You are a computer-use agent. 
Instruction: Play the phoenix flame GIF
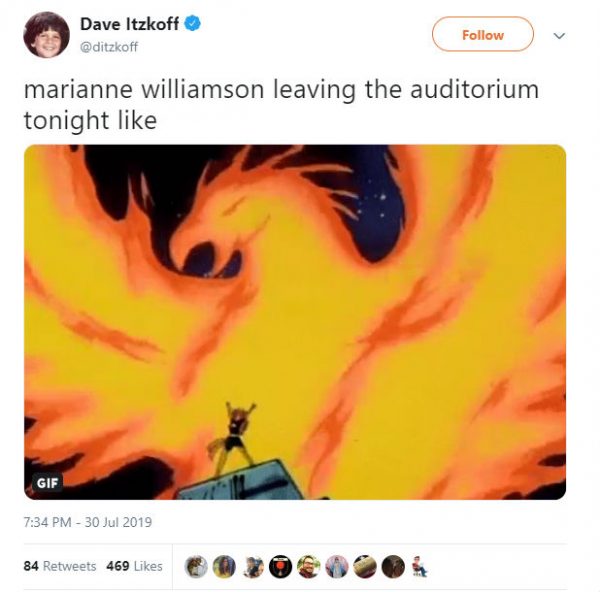(295, 322)
